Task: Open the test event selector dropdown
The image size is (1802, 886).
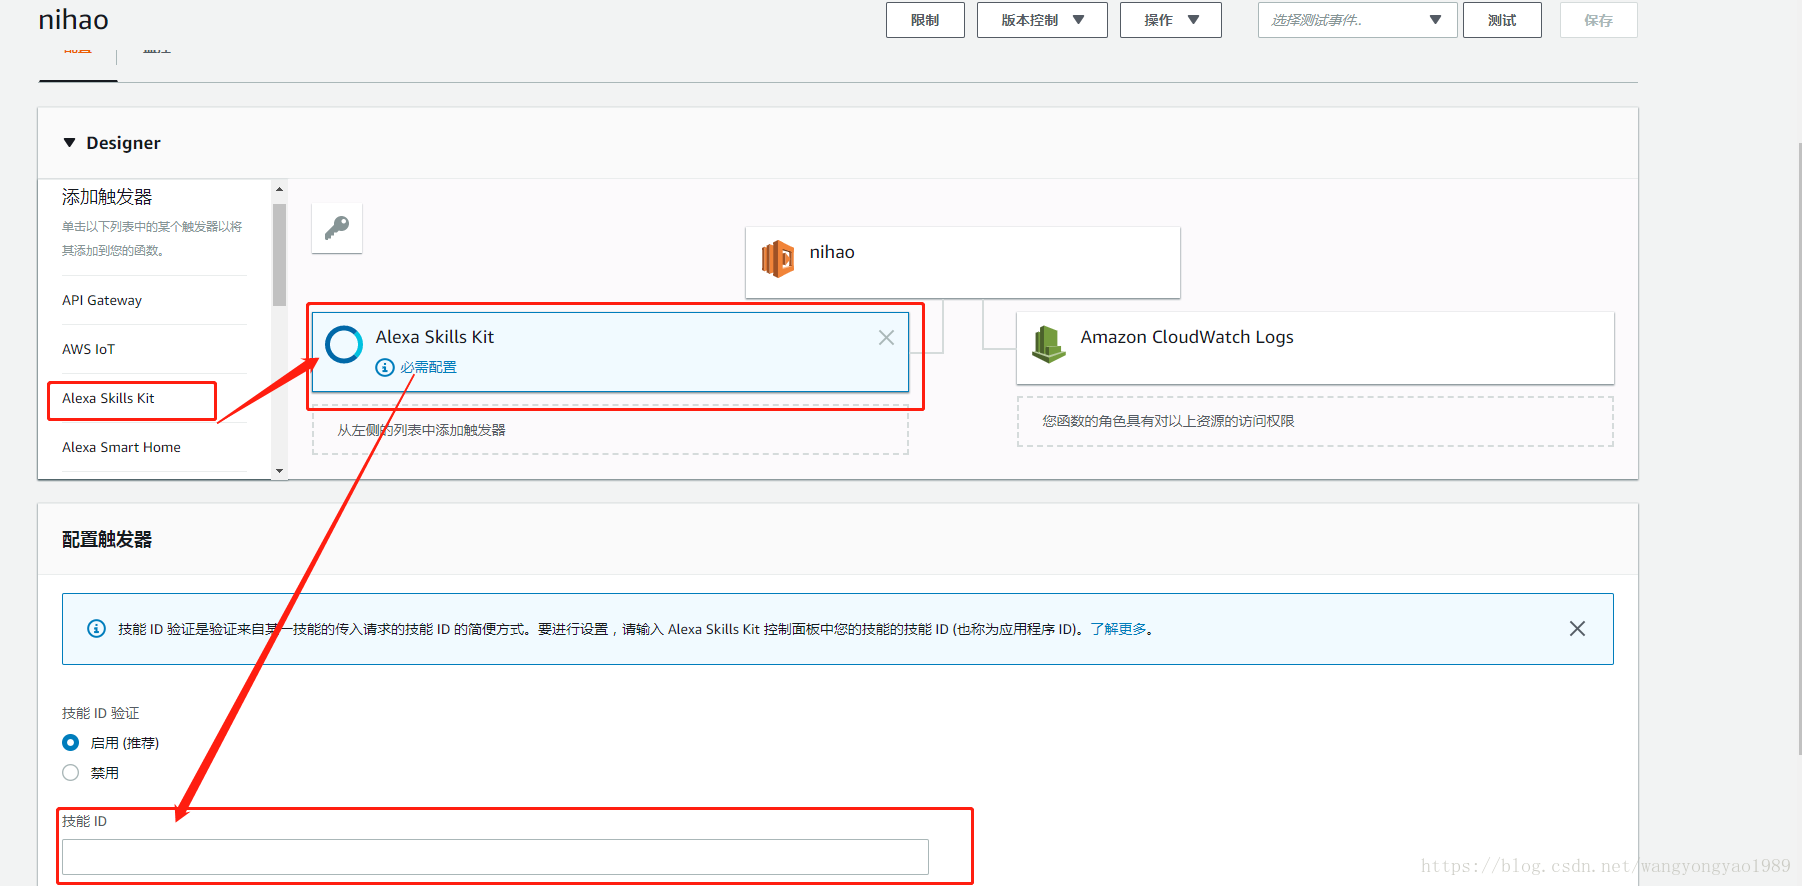Action: pyautogui.click(x=1357, y=20)
